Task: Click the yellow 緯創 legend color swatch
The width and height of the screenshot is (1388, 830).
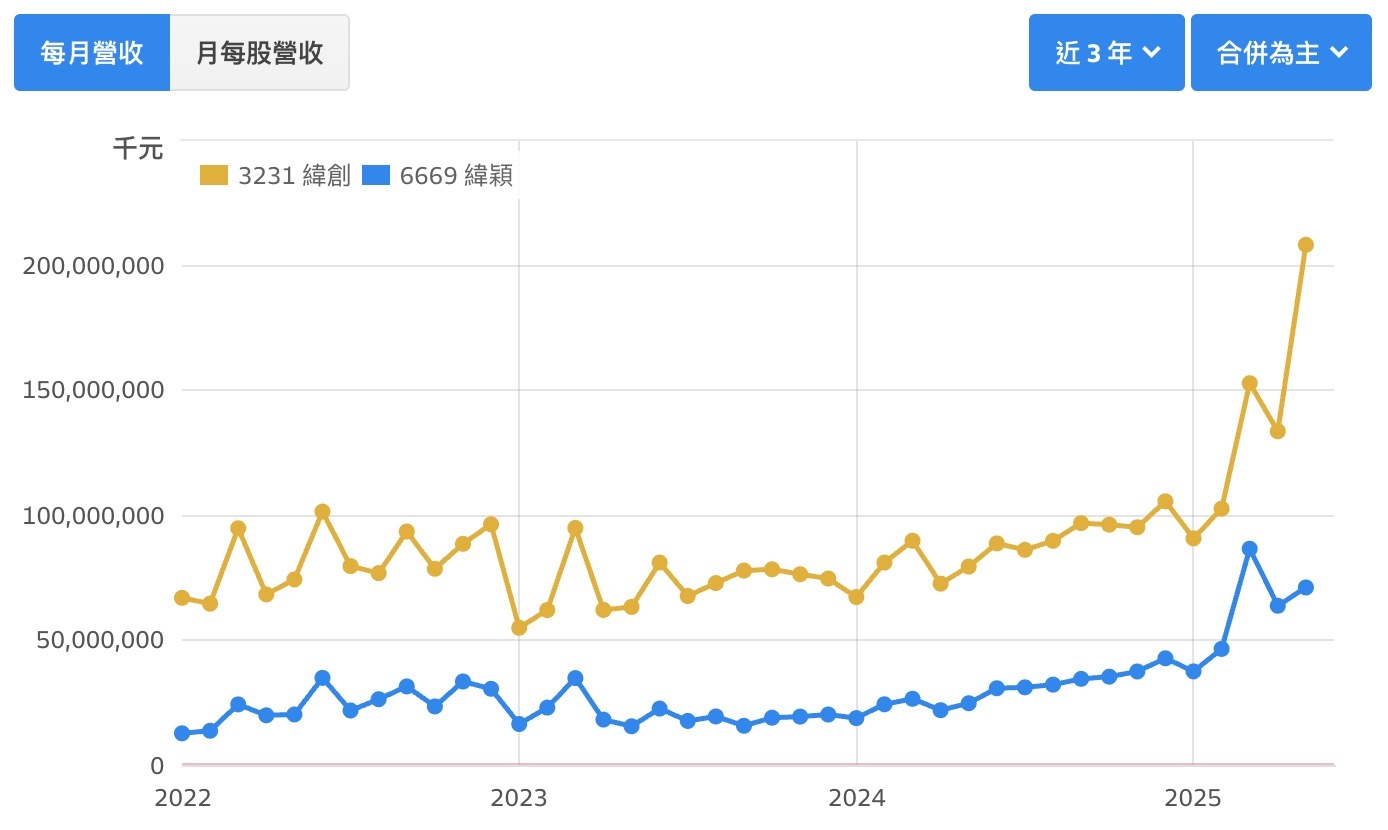Action: pos(214,176)
